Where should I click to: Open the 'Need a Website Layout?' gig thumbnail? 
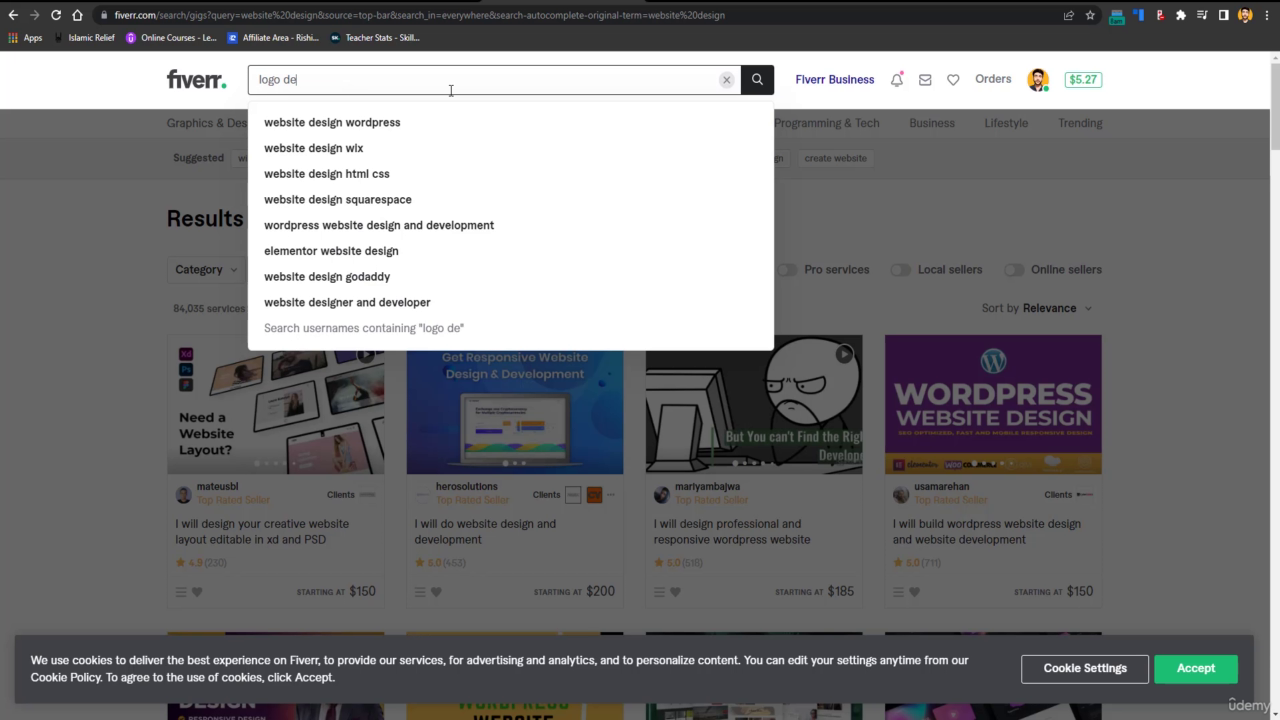pyautogui.click(x=276, y=404)
